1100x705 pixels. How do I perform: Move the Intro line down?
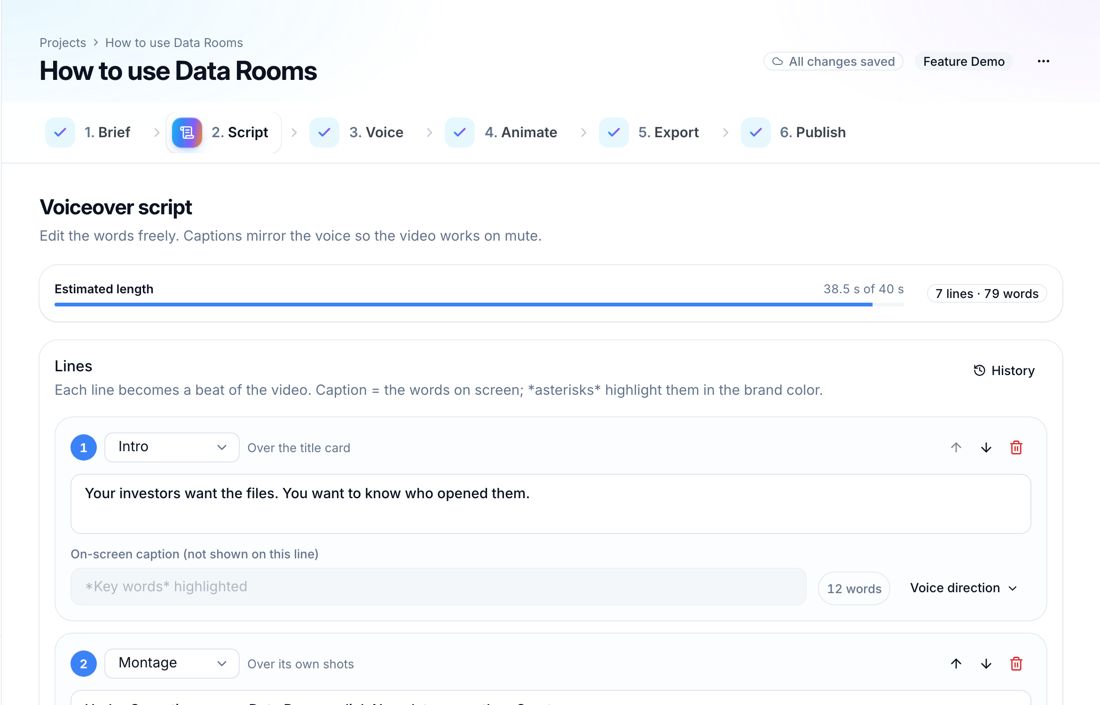click(986, 448)
